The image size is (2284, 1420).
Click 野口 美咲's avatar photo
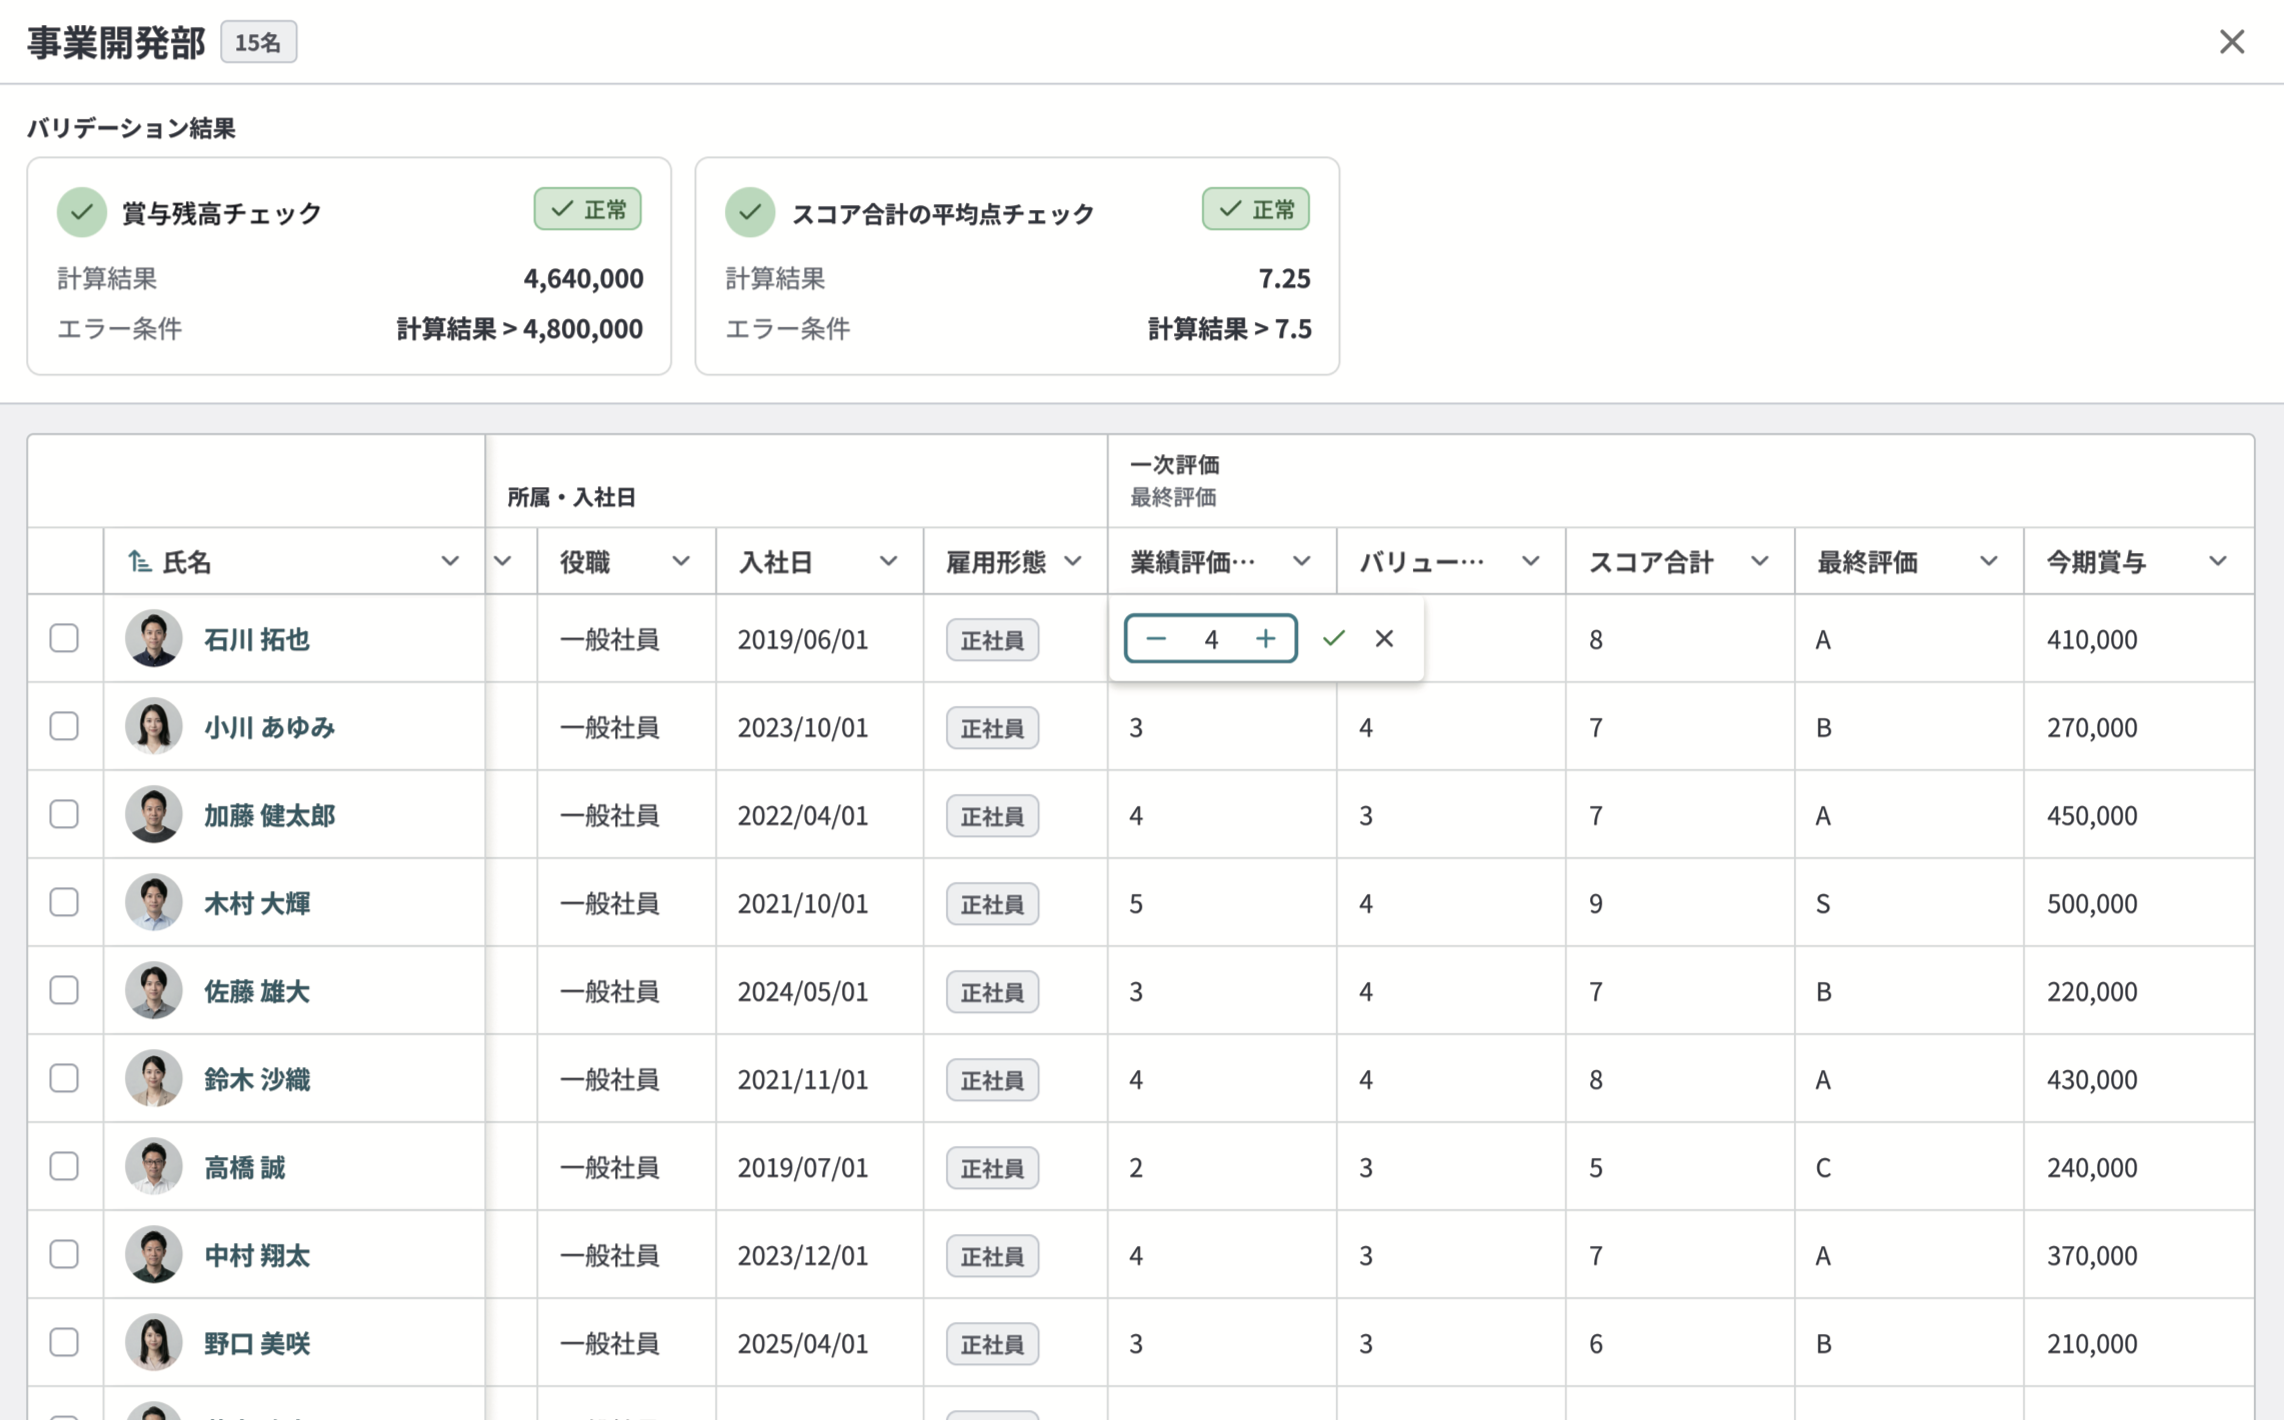(153, 1343)
